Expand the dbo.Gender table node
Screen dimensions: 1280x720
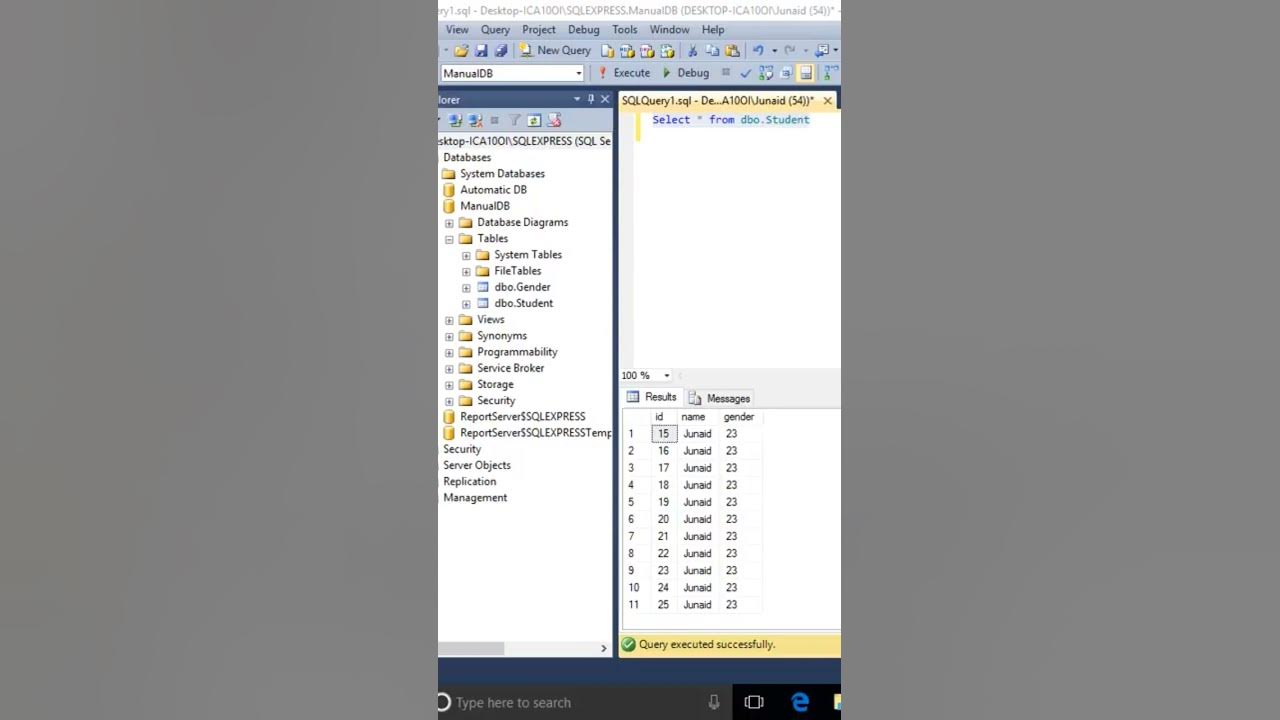(x=466, y=288)
